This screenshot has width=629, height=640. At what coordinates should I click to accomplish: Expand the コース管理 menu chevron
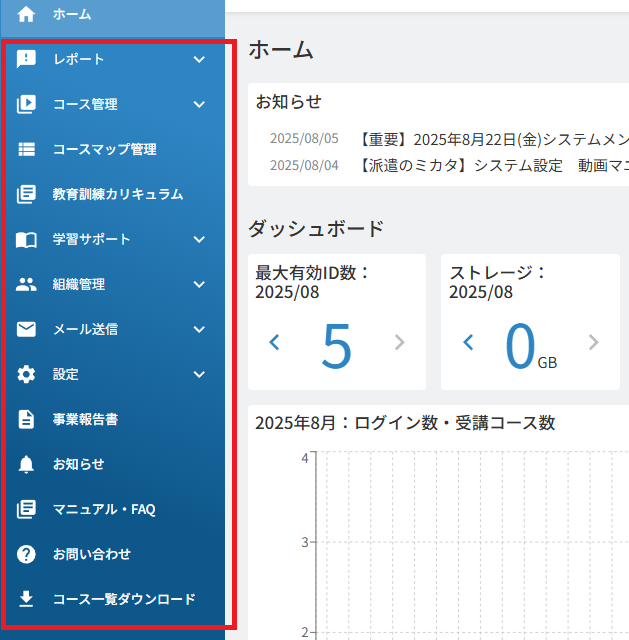pos(199,104)
